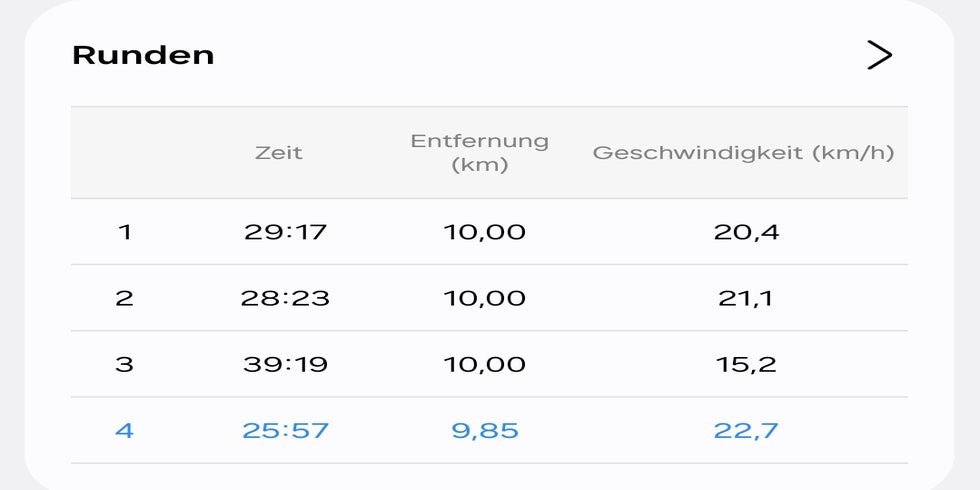Click lap 1 speed 20,4
This screenshot has height=490, width=980.
(x=746, y=232)
